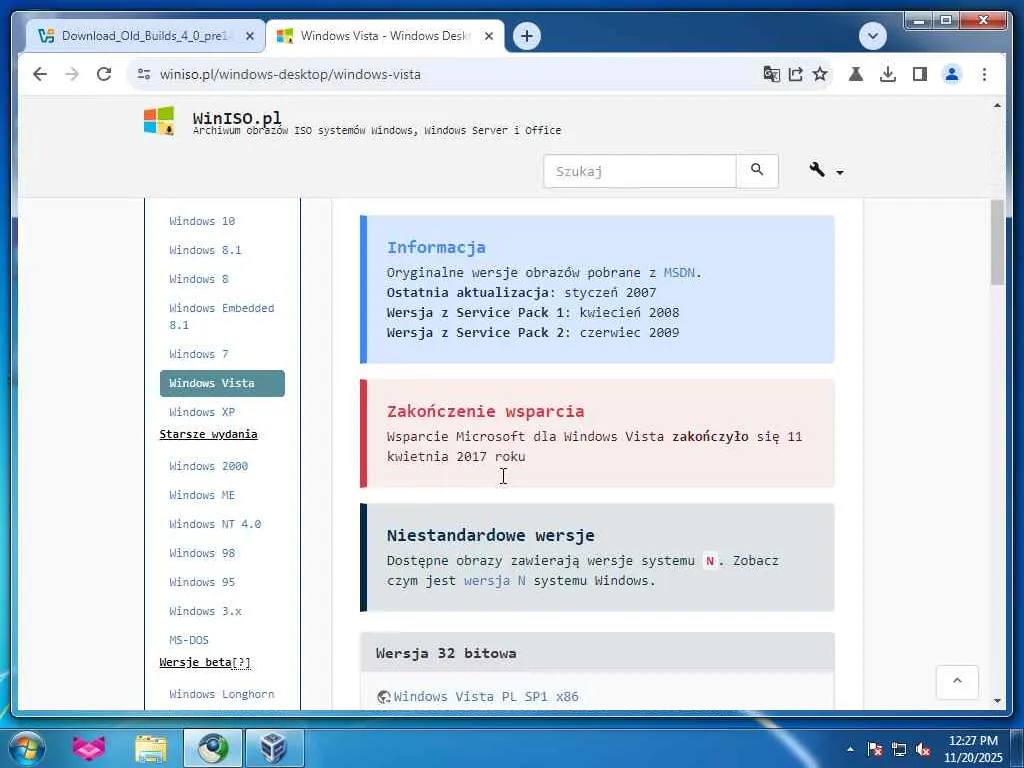Reload the current page
1024x768 pixels.
pos(104,74)
